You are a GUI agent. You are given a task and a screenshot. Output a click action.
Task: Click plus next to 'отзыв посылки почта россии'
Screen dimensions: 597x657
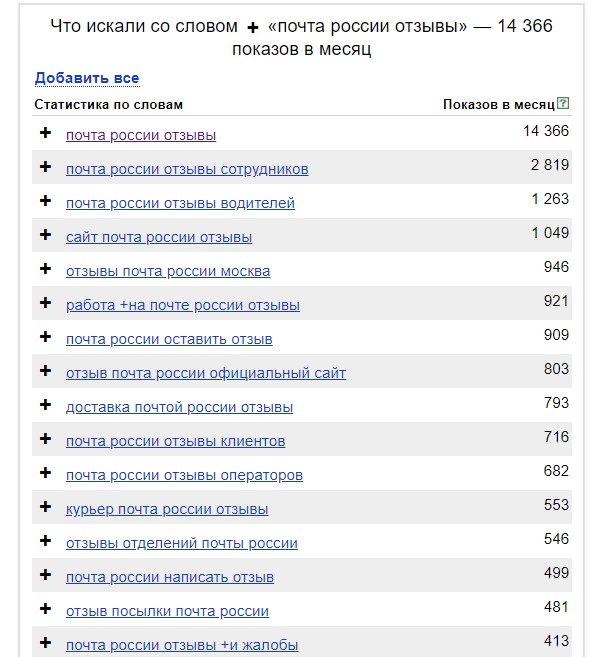click(x=45, y=608)
